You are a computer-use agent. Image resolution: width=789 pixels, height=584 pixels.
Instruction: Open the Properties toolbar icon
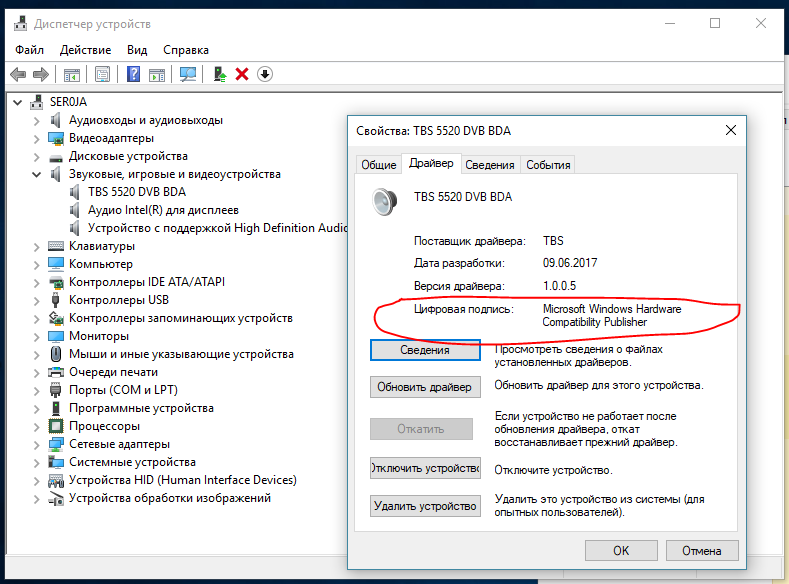pos(102,75)
